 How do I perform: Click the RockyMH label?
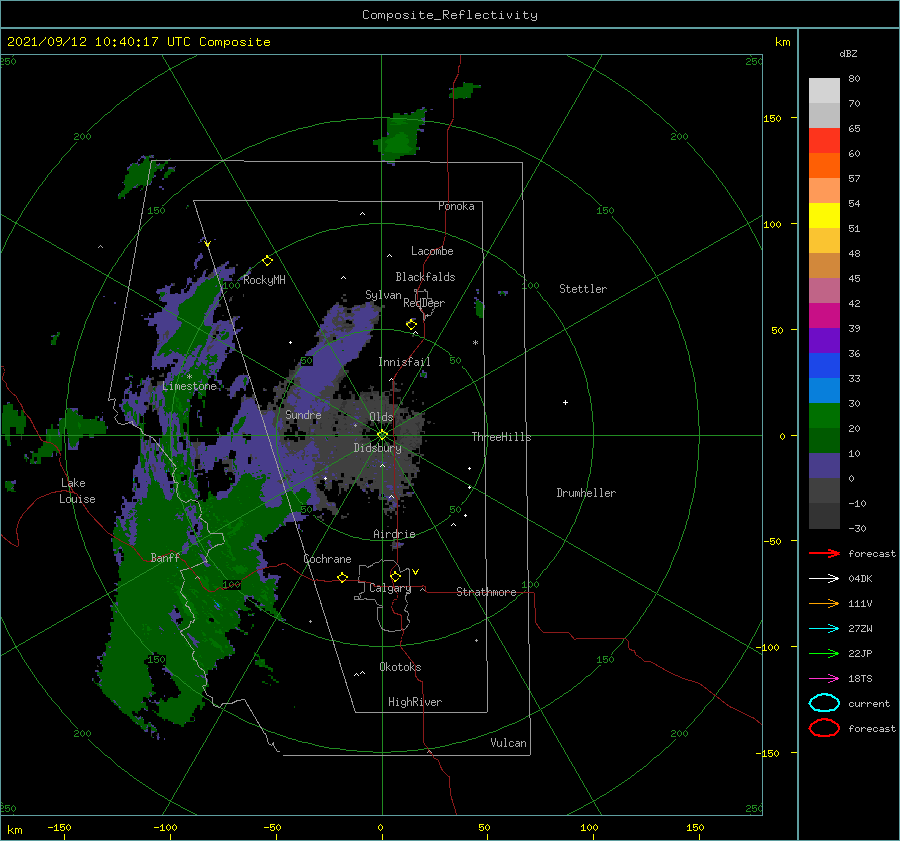click(264, 280)
